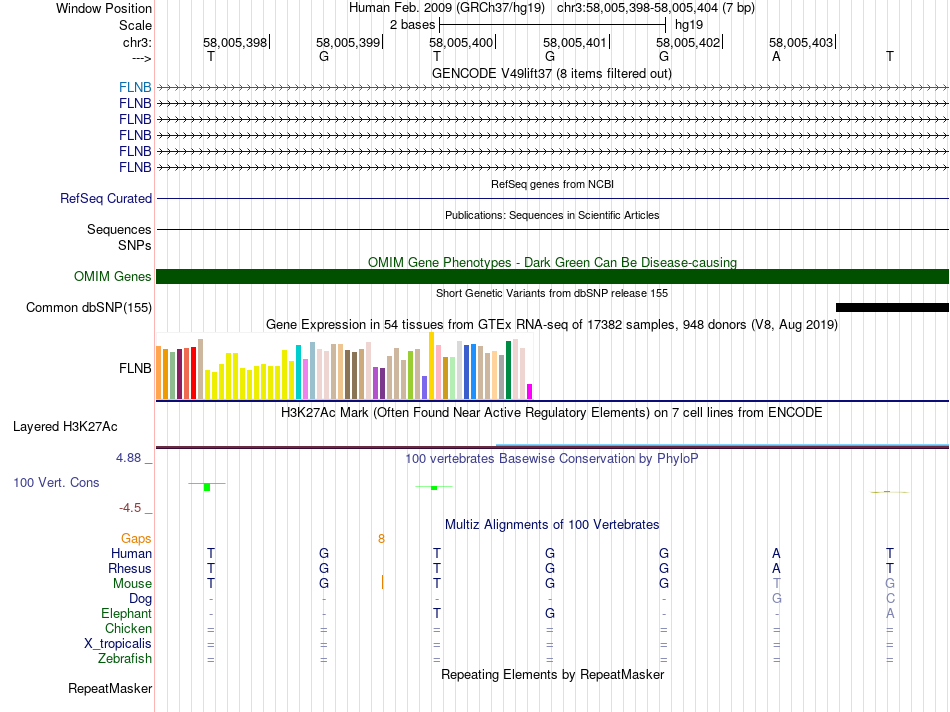Click the Mouse species label
Screen dimensions: 950x712
[x=132, y=584]
